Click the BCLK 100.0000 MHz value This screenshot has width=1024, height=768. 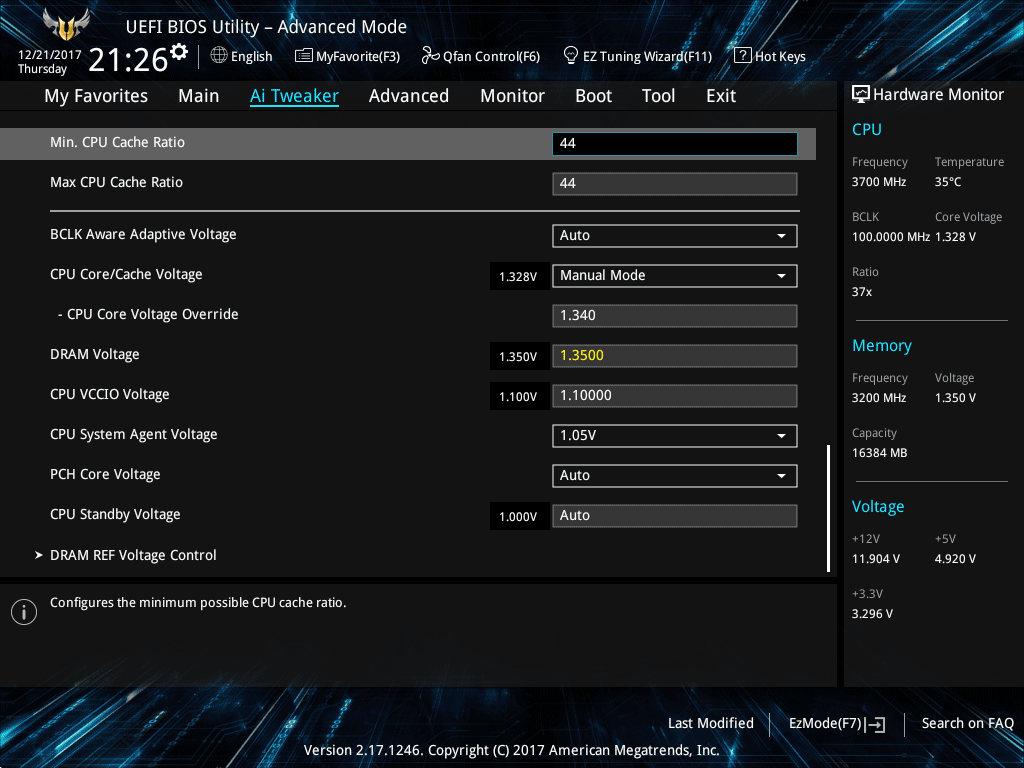tap(891, 236)
